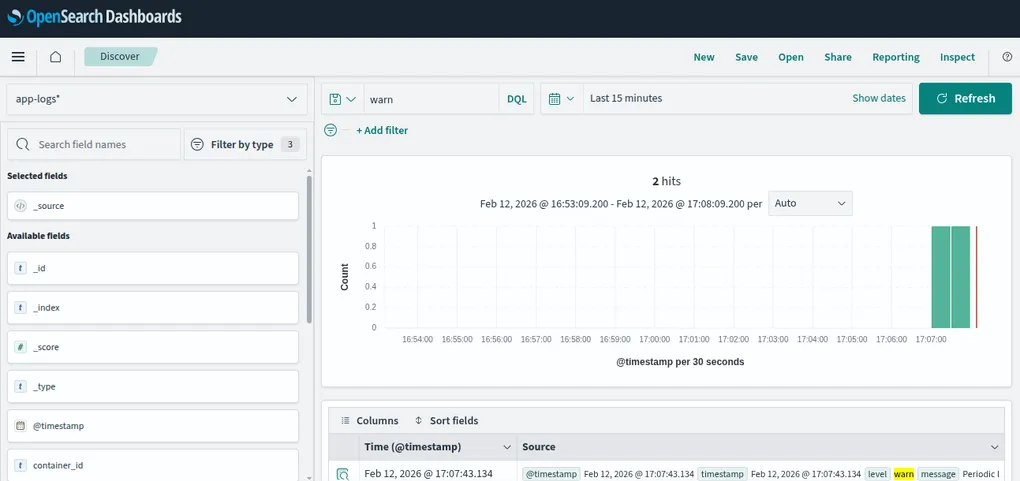Open saved queries disk icon menu
Image resolution: width=1020 pixels, height=481 pixels.
pos(342,99)
